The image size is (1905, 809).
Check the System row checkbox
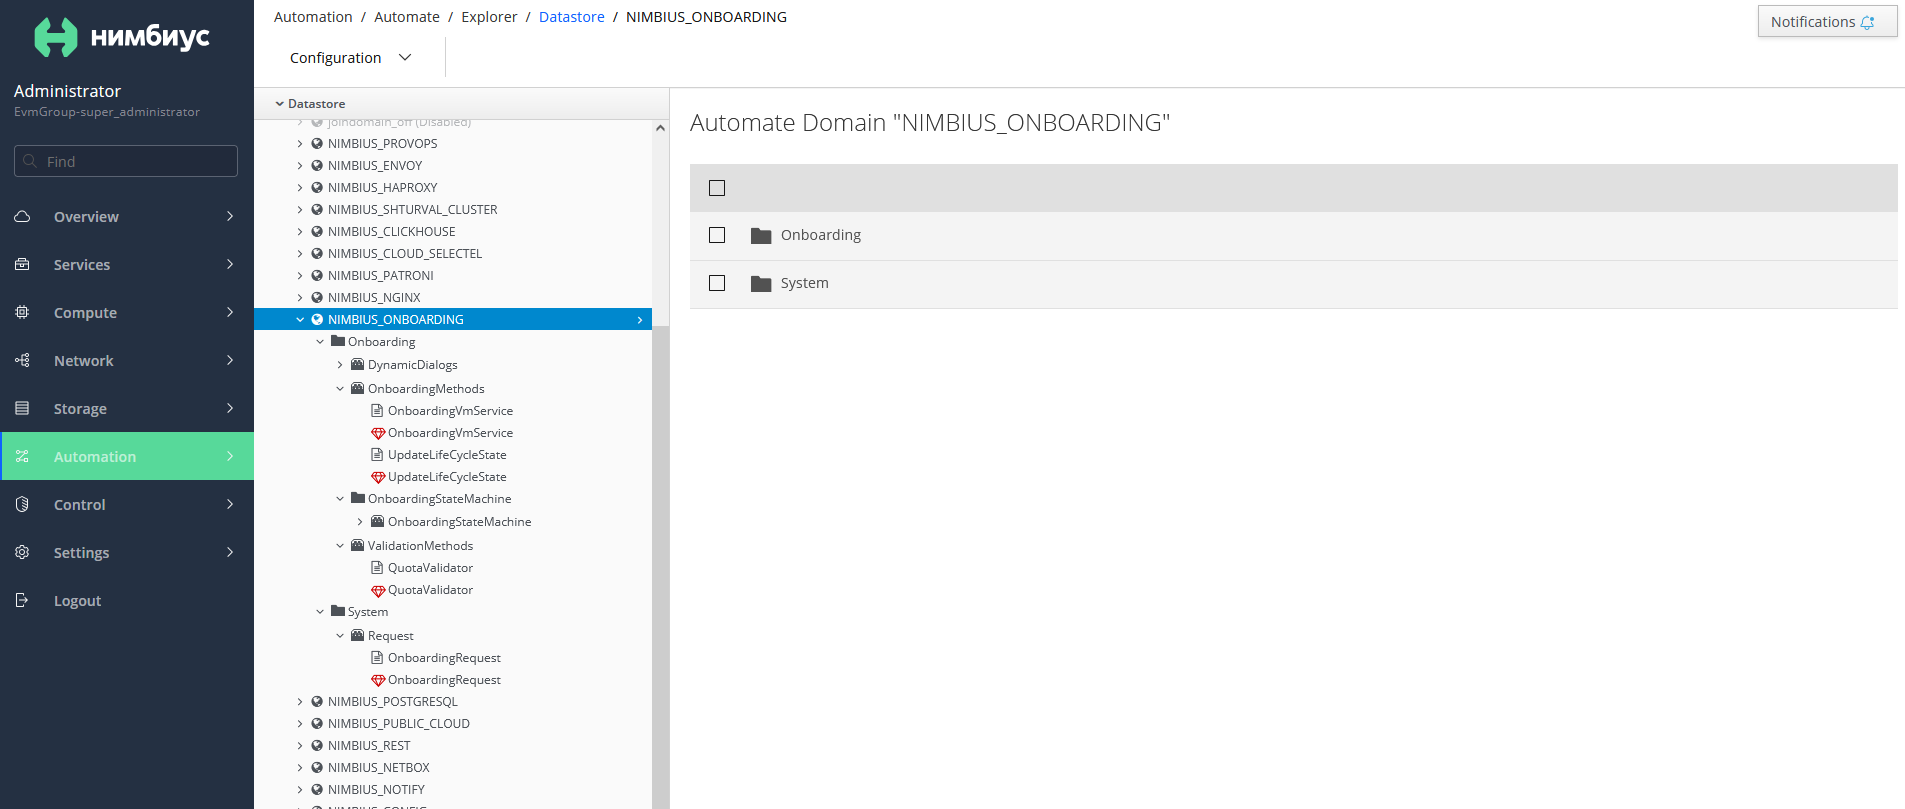tap(717, 283)
